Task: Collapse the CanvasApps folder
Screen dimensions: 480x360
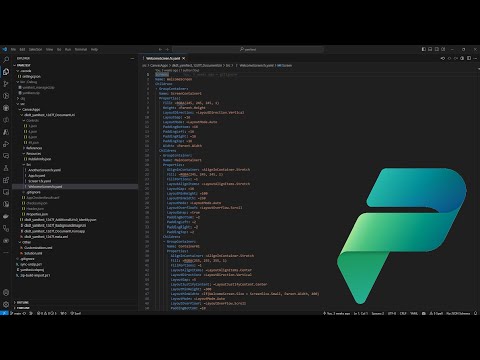Action: (30, 109)
